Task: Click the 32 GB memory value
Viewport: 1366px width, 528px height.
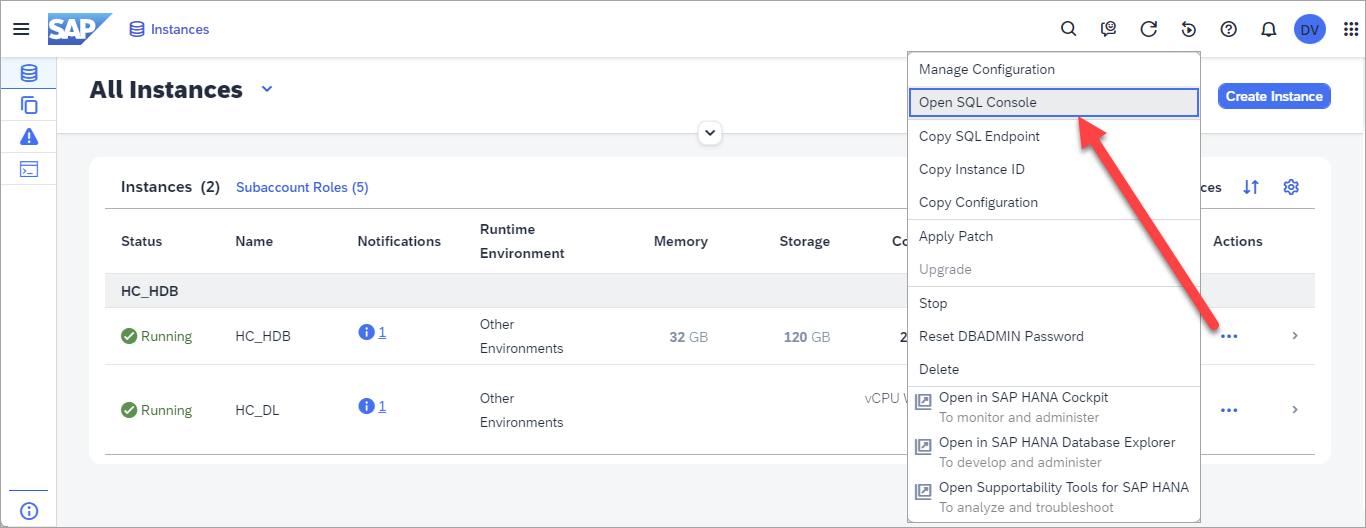Action: (x=689, y=337)
